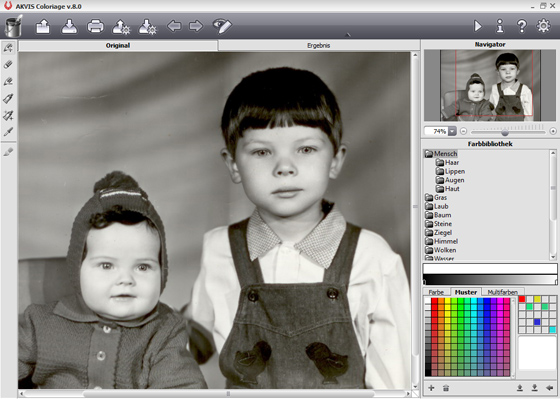The width and height of the screenshot is (560, 399).
Task: Save the image with the download-arrow icon
Action: tap(69, 26)
